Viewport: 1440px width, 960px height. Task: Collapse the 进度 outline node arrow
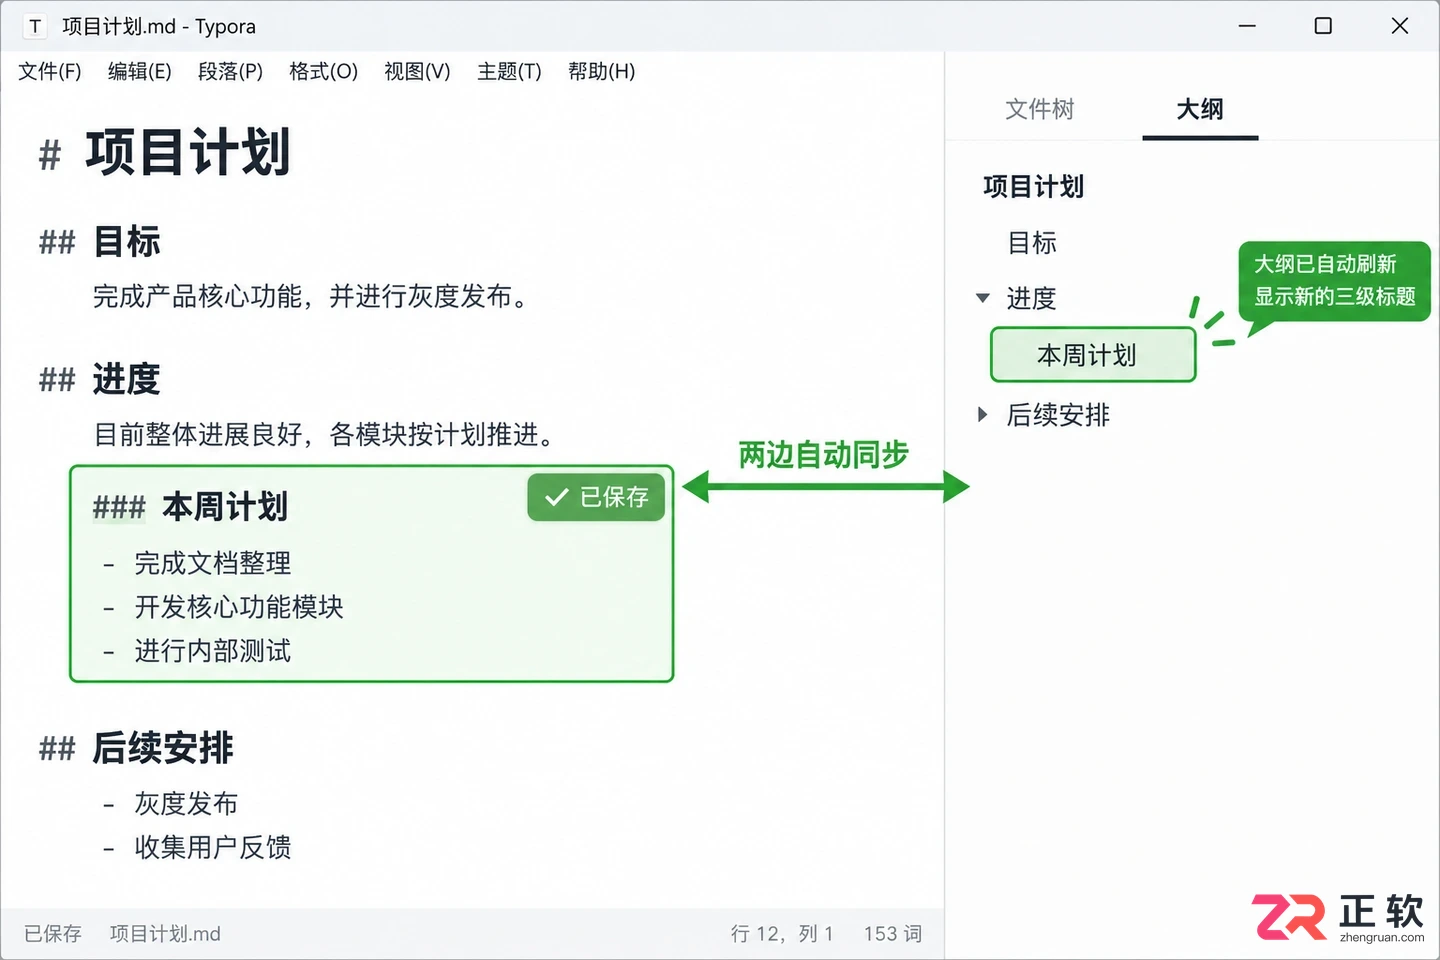(983, 298)
